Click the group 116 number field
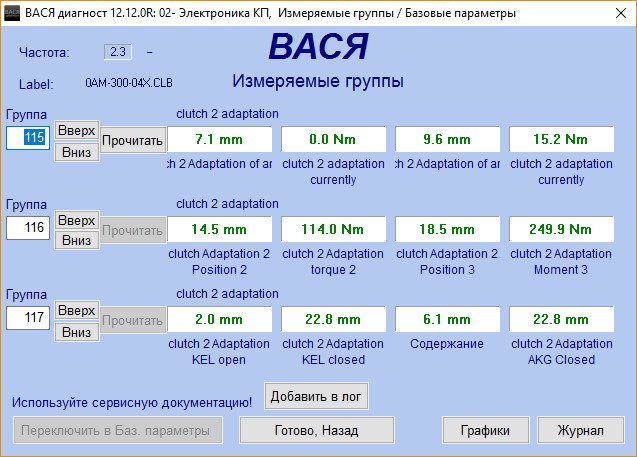The image size is (637, 457). (28, 228)
